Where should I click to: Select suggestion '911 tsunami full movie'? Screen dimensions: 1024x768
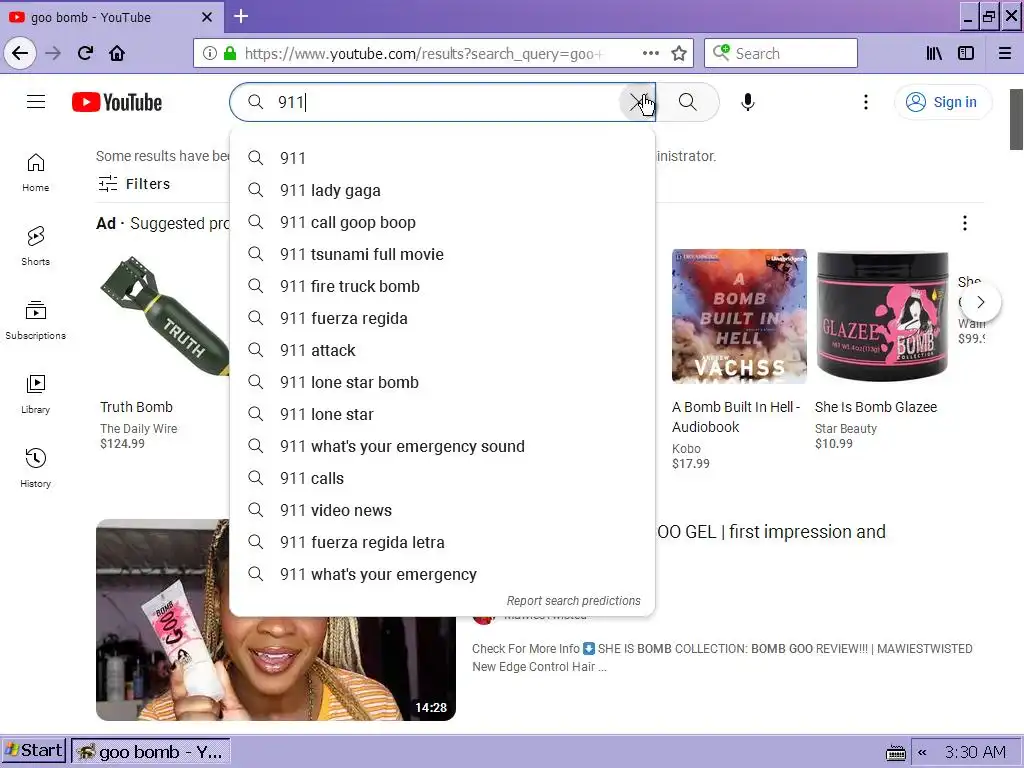pyautogui.click(x=442, y=254)
